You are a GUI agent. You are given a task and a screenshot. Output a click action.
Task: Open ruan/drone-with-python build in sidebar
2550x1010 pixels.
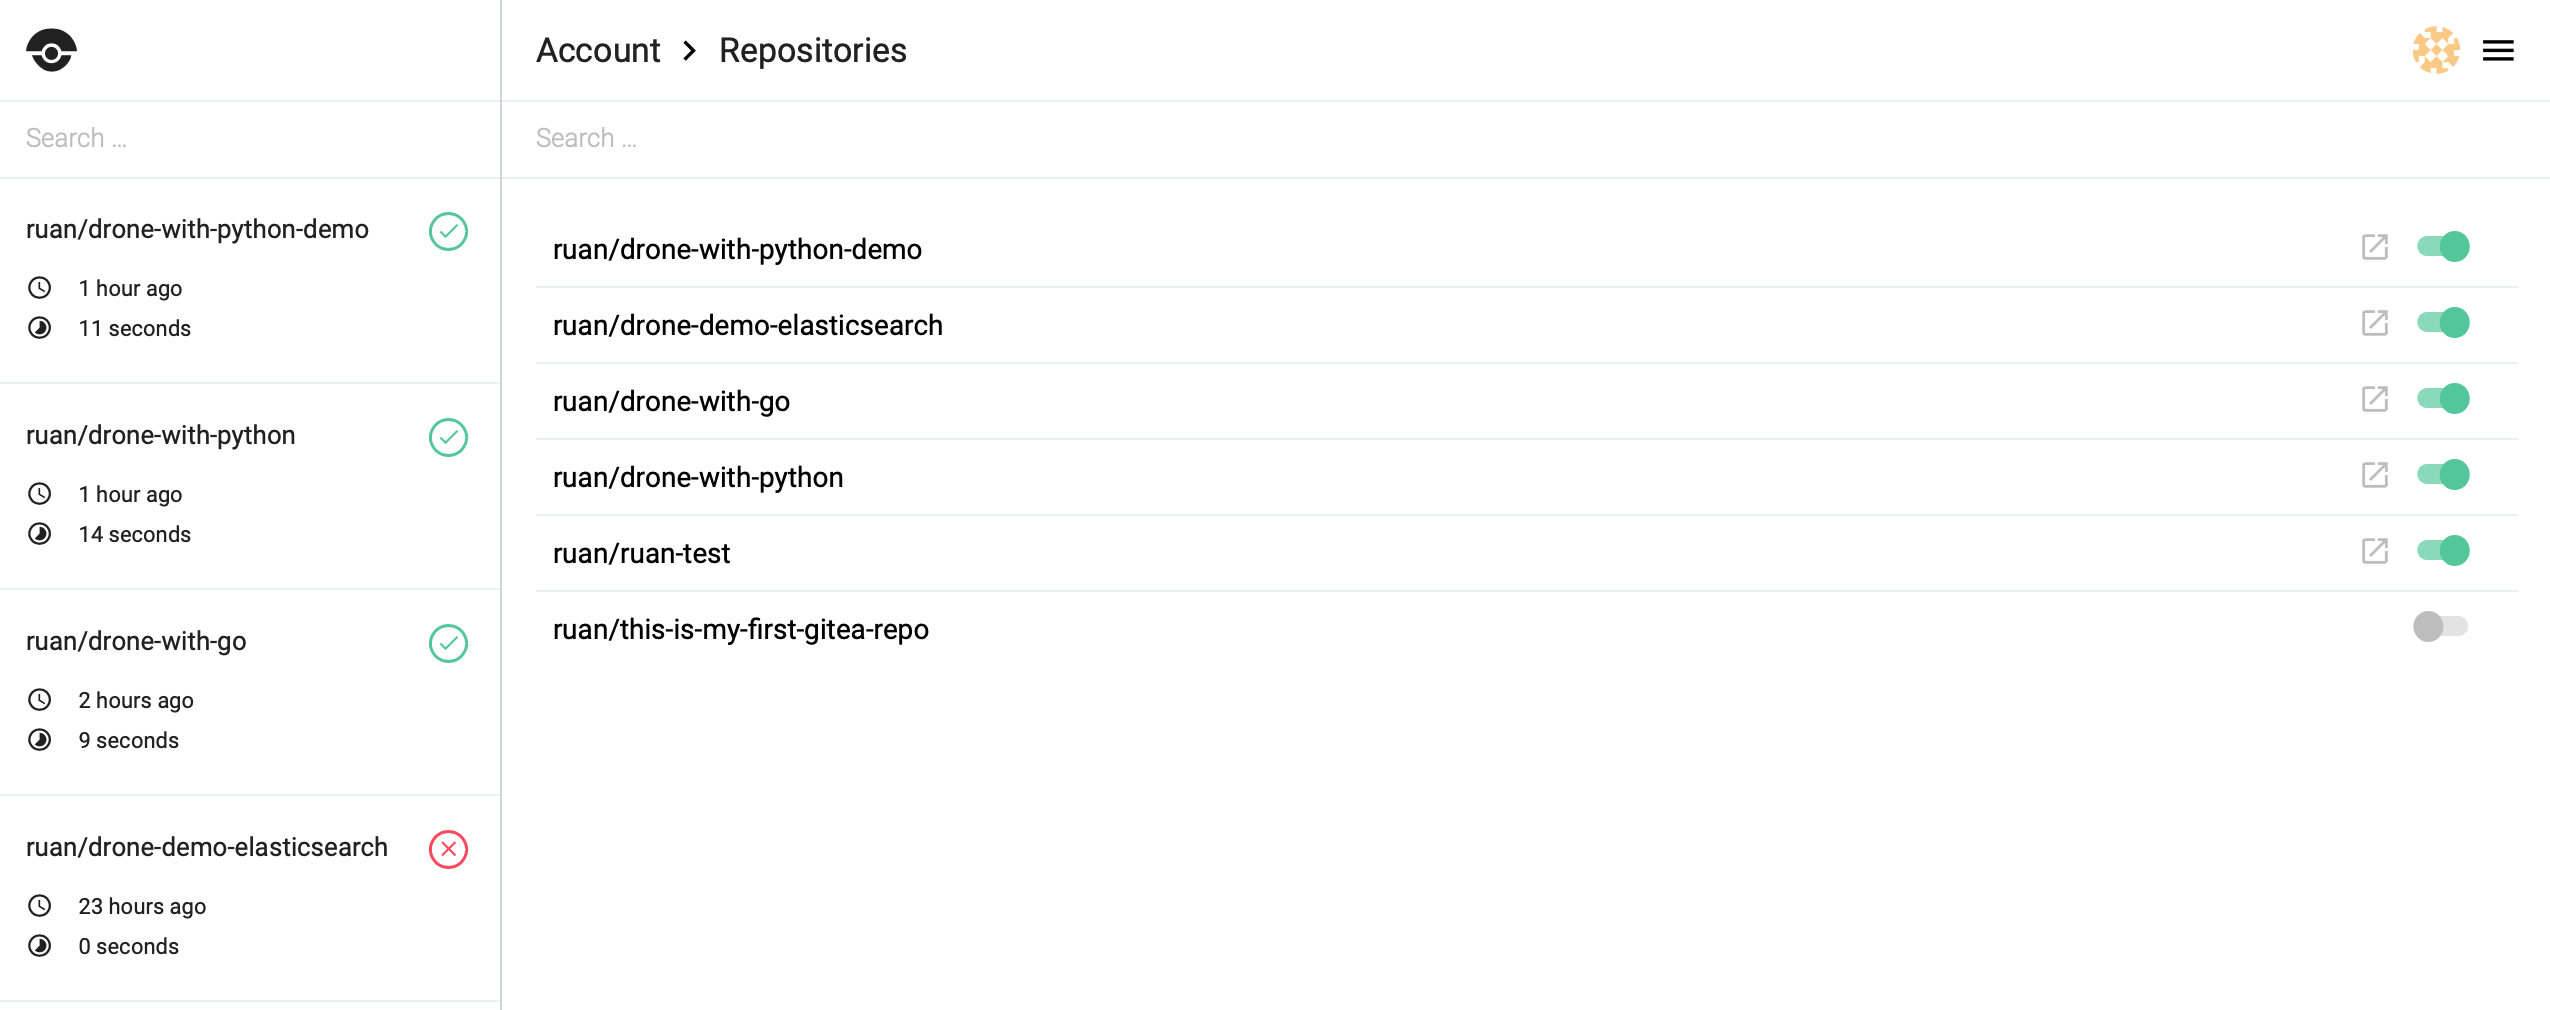pos(250,486)
